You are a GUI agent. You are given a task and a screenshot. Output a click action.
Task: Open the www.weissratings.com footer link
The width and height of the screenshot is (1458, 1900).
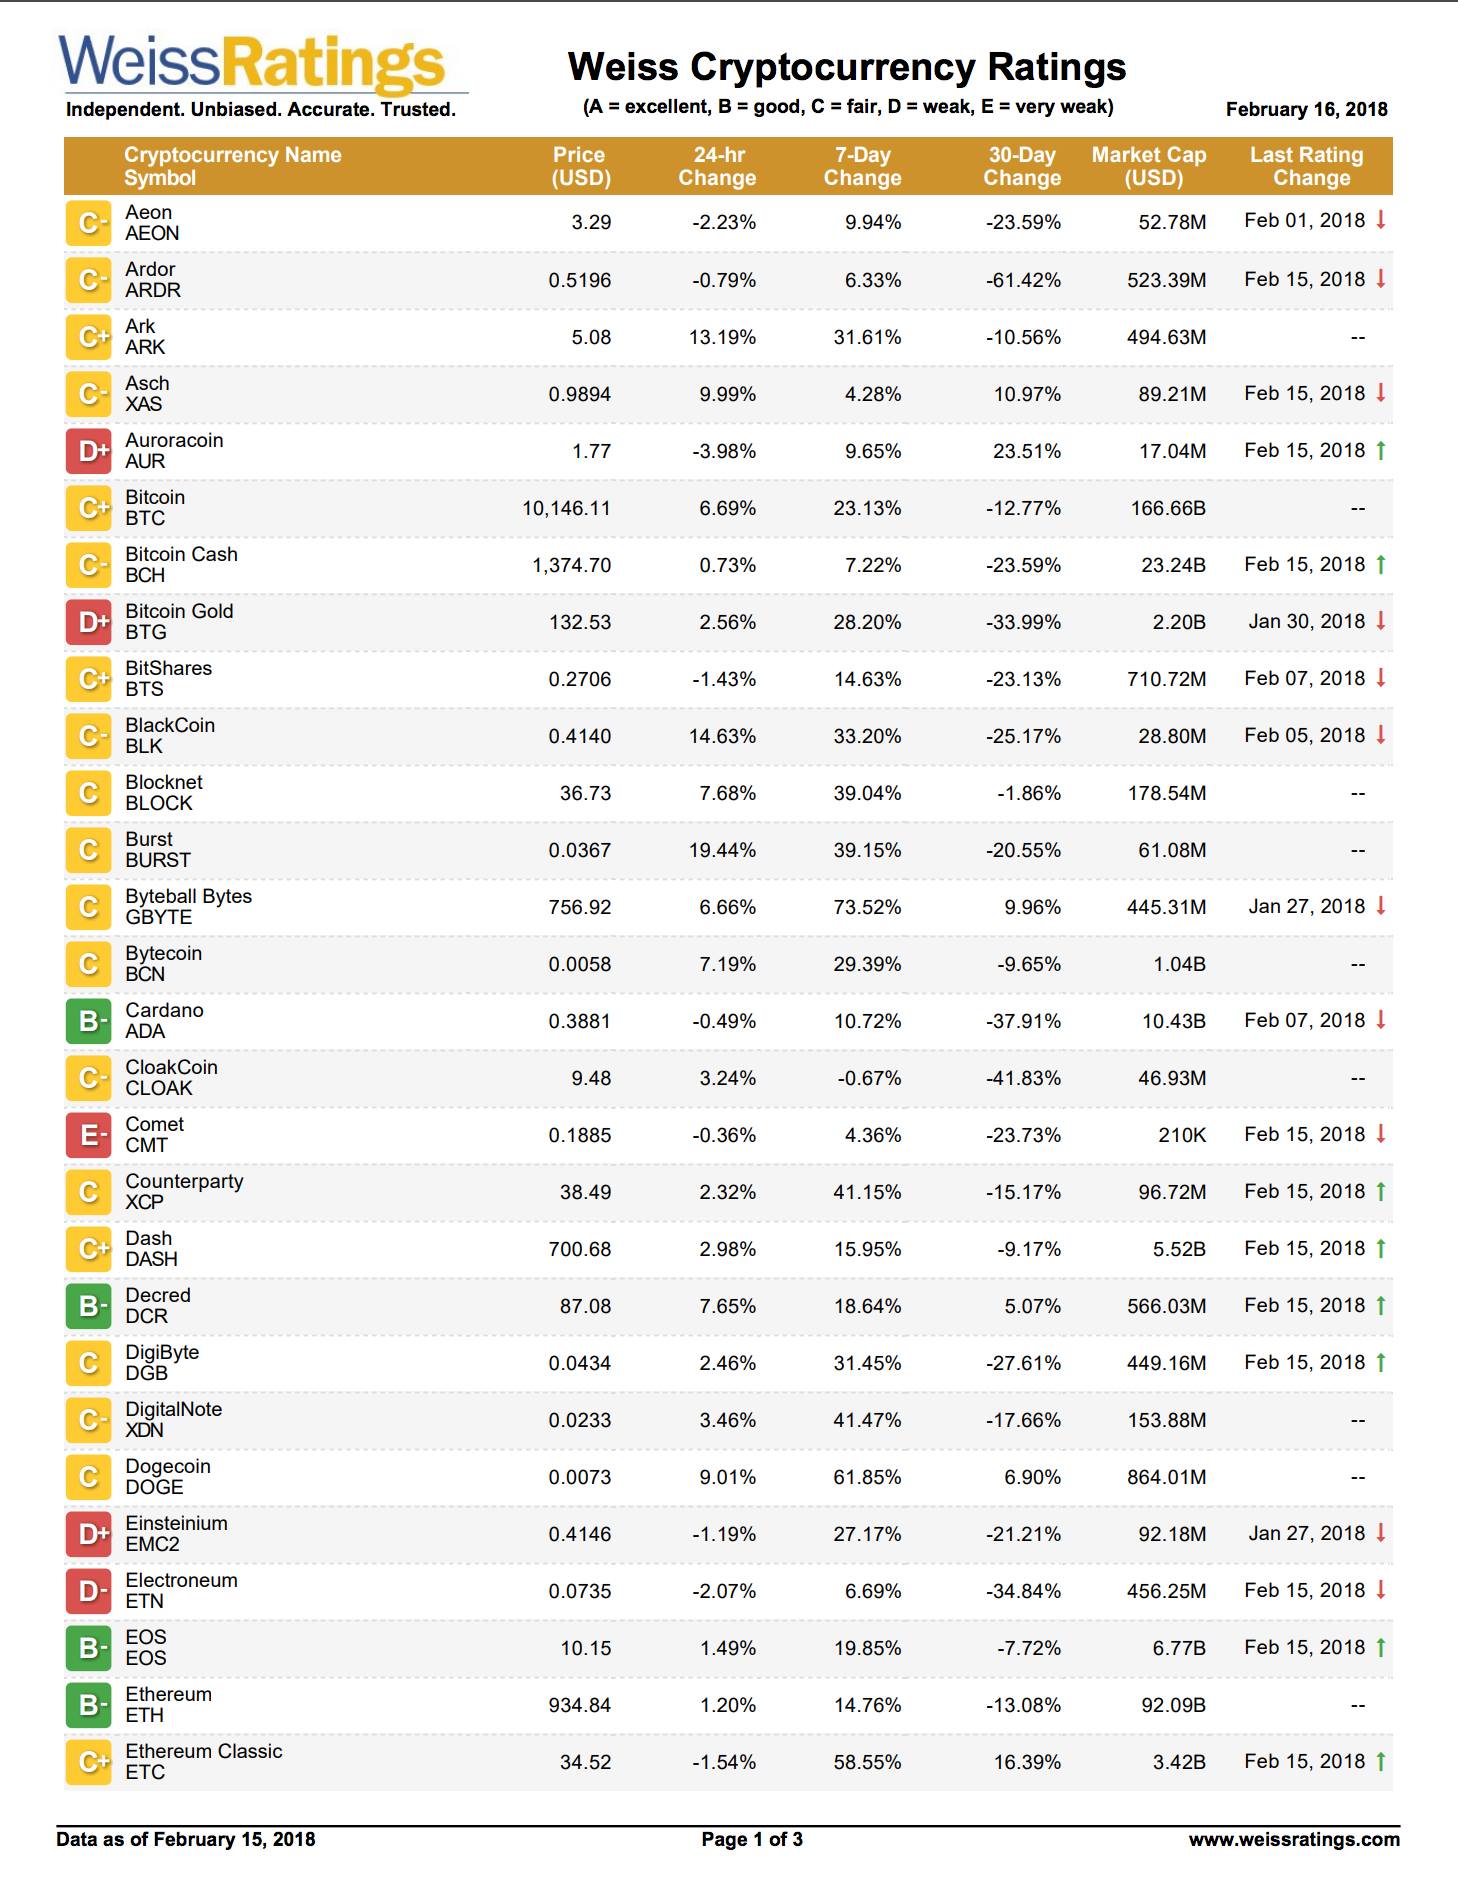point(1294,1839)
